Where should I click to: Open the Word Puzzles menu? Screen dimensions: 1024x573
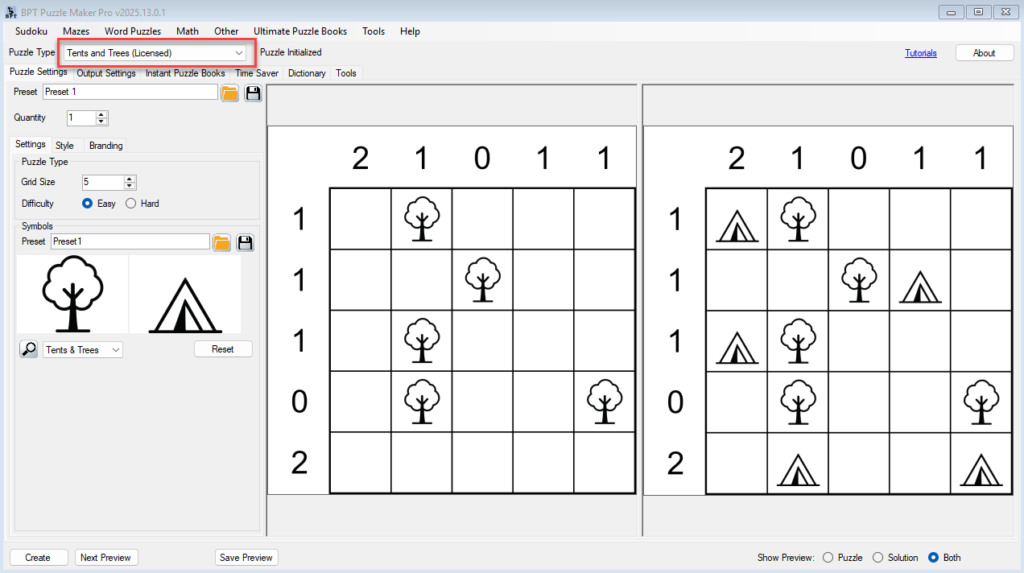(x=132, y=31)
